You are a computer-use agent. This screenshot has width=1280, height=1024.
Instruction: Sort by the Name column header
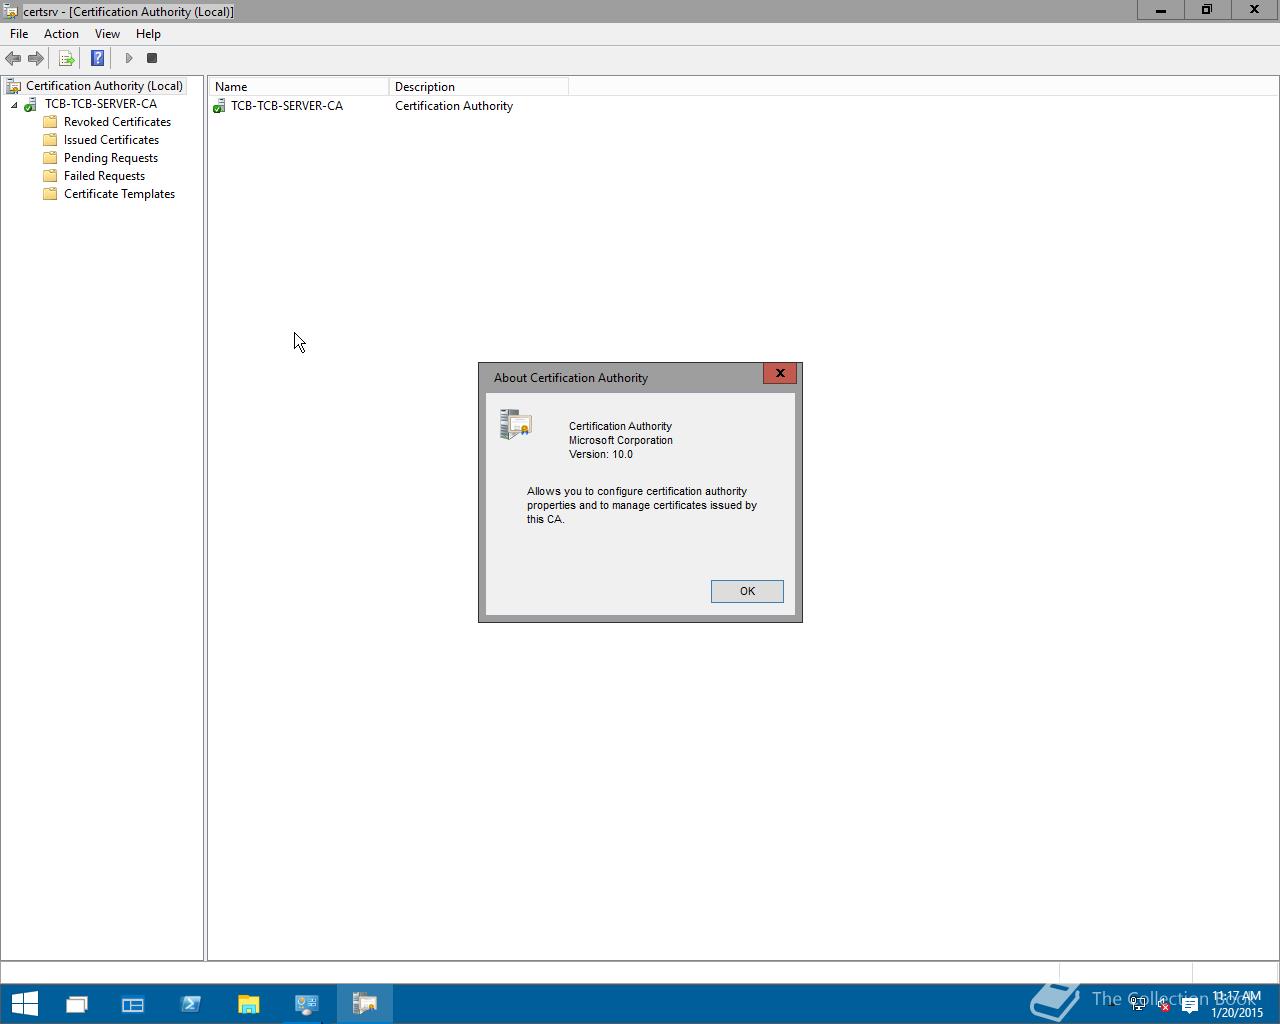click(298, 87)
